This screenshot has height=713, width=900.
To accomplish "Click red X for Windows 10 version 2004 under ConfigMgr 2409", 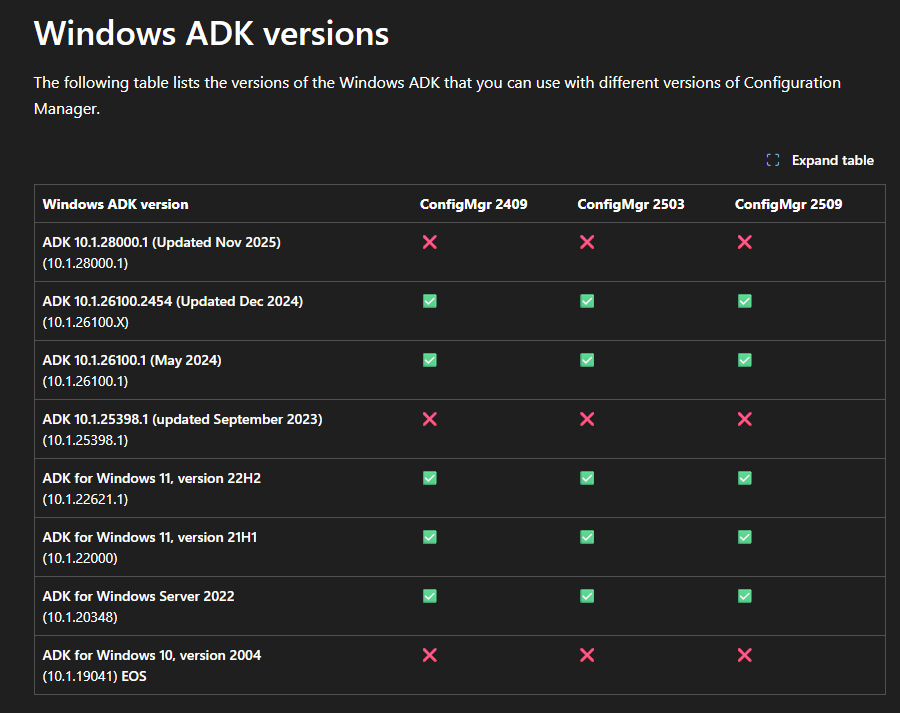I will pyautogui.click(x=429, y=655).
